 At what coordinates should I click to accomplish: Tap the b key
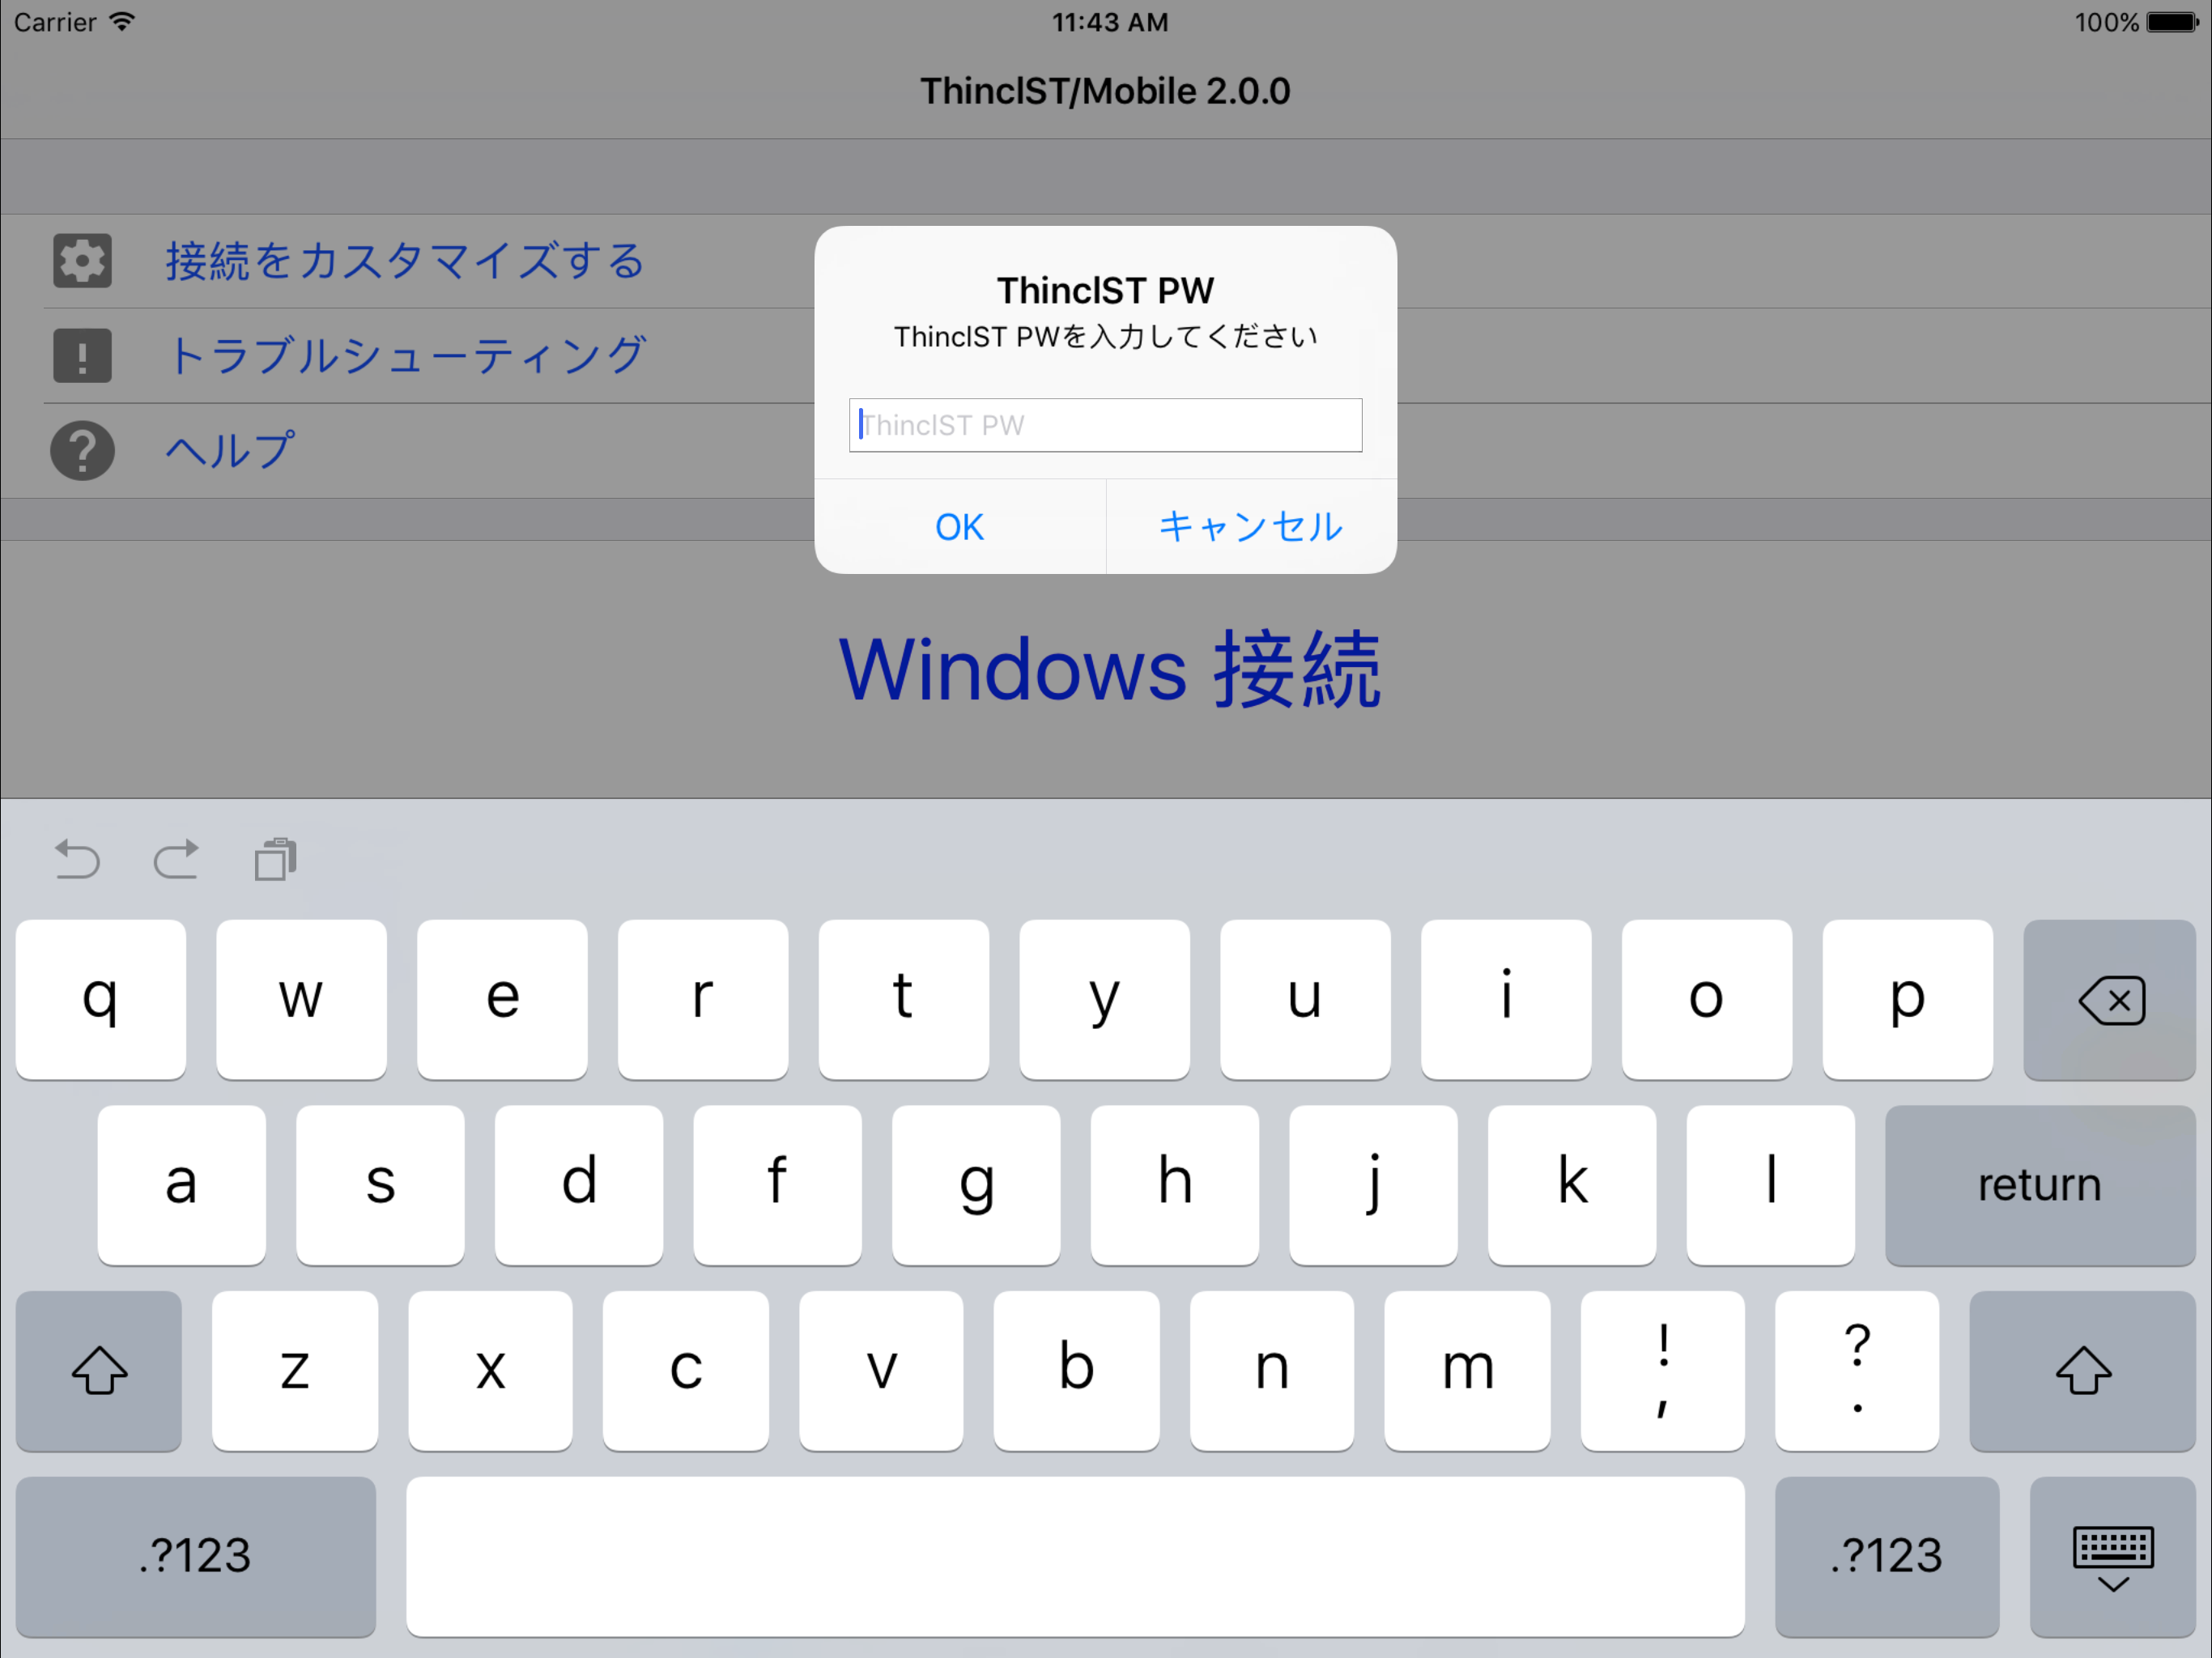pyautogui.click(x=1077, y=1370)
